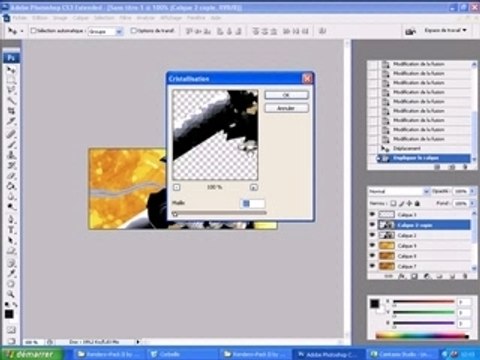Hide the Calque 8 layer

(x=372, y=256)
